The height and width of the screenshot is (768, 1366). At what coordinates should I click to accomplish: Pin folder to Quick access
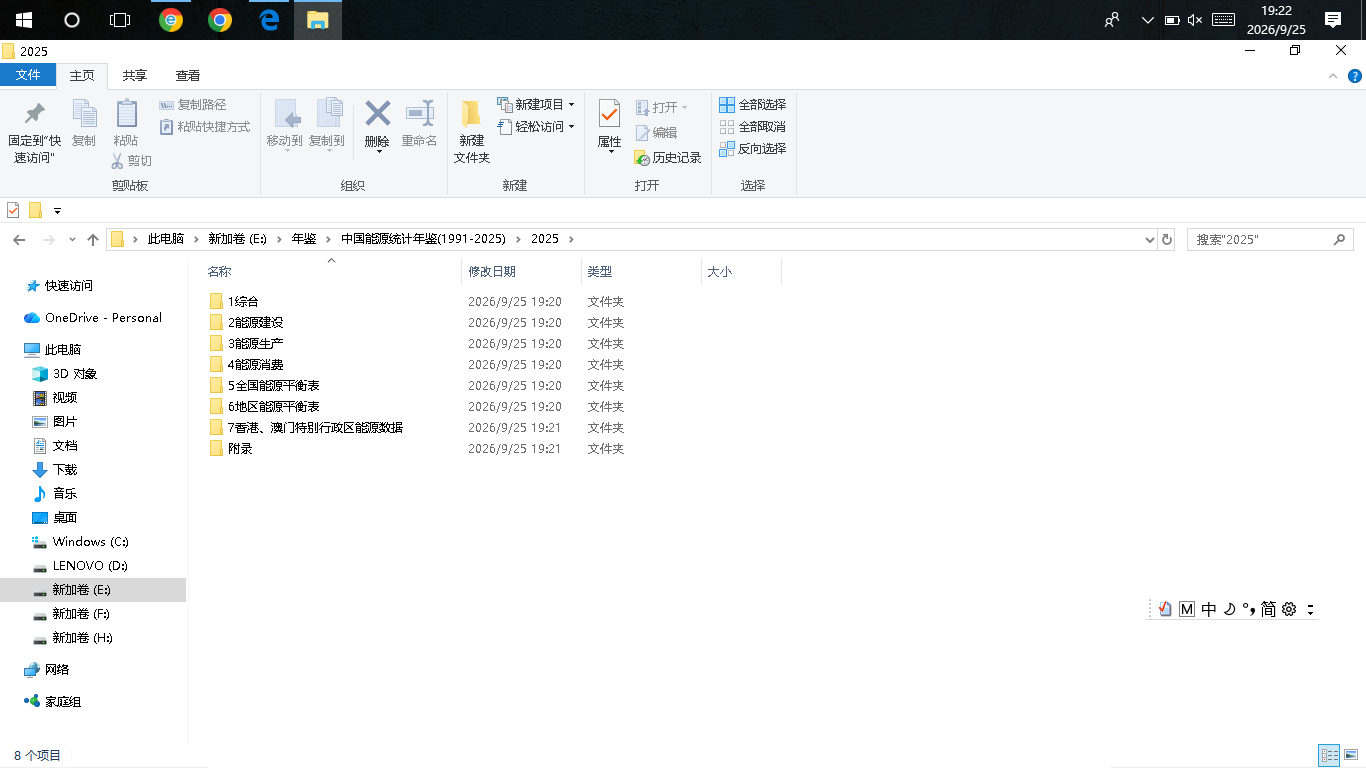coord(35,133)
